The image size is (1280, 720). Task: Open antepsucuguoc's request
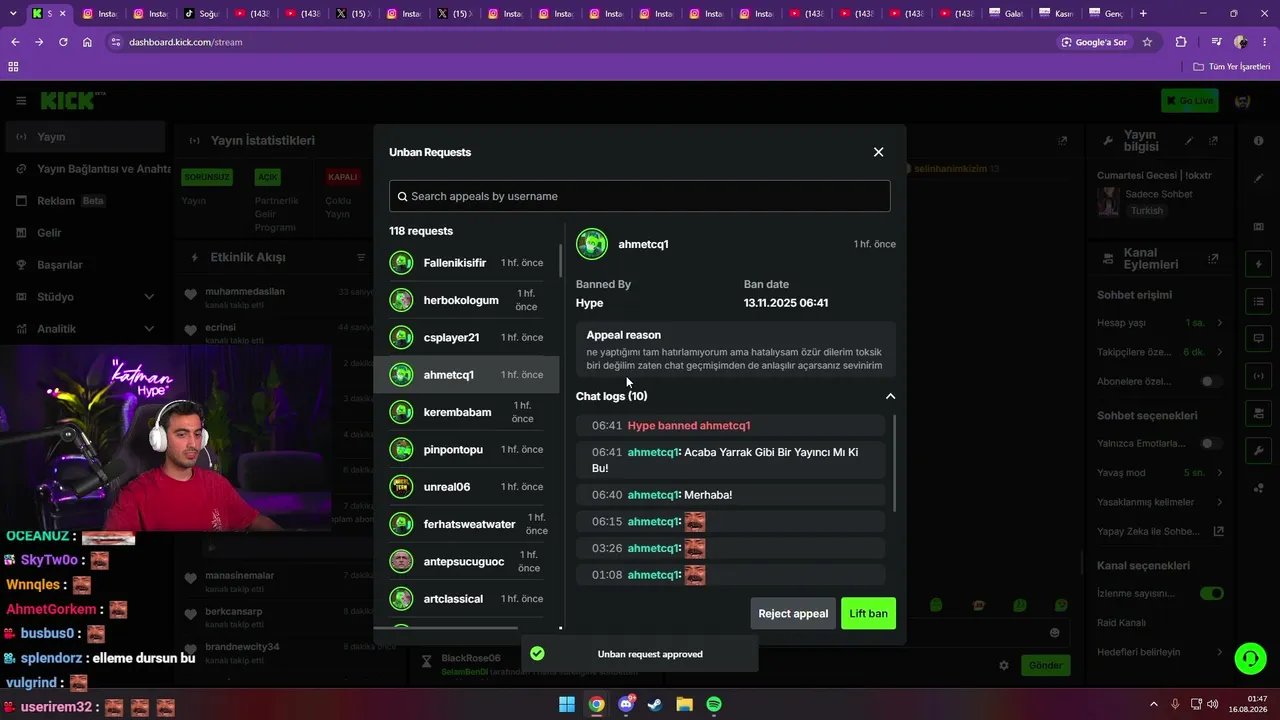coord(466,562)
